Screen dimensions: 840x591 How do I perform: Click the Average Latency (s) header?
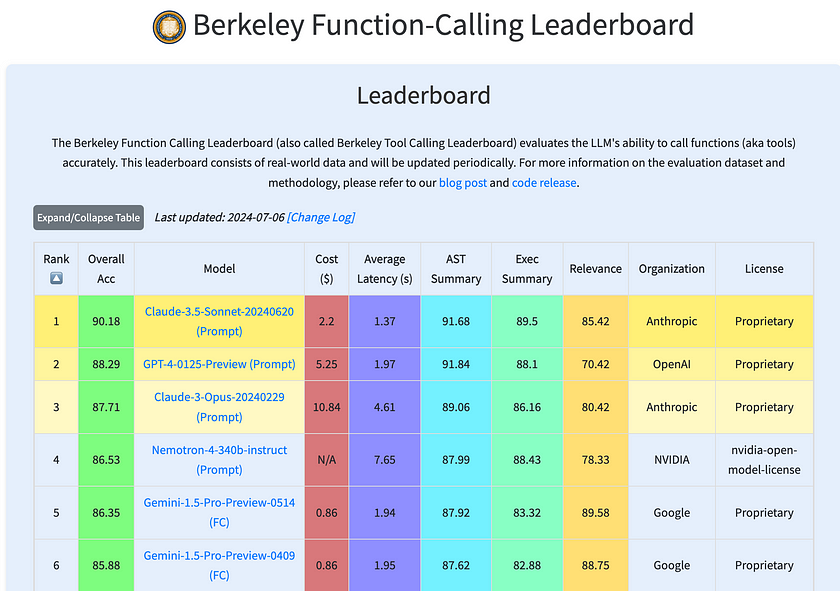click(385, 269)
